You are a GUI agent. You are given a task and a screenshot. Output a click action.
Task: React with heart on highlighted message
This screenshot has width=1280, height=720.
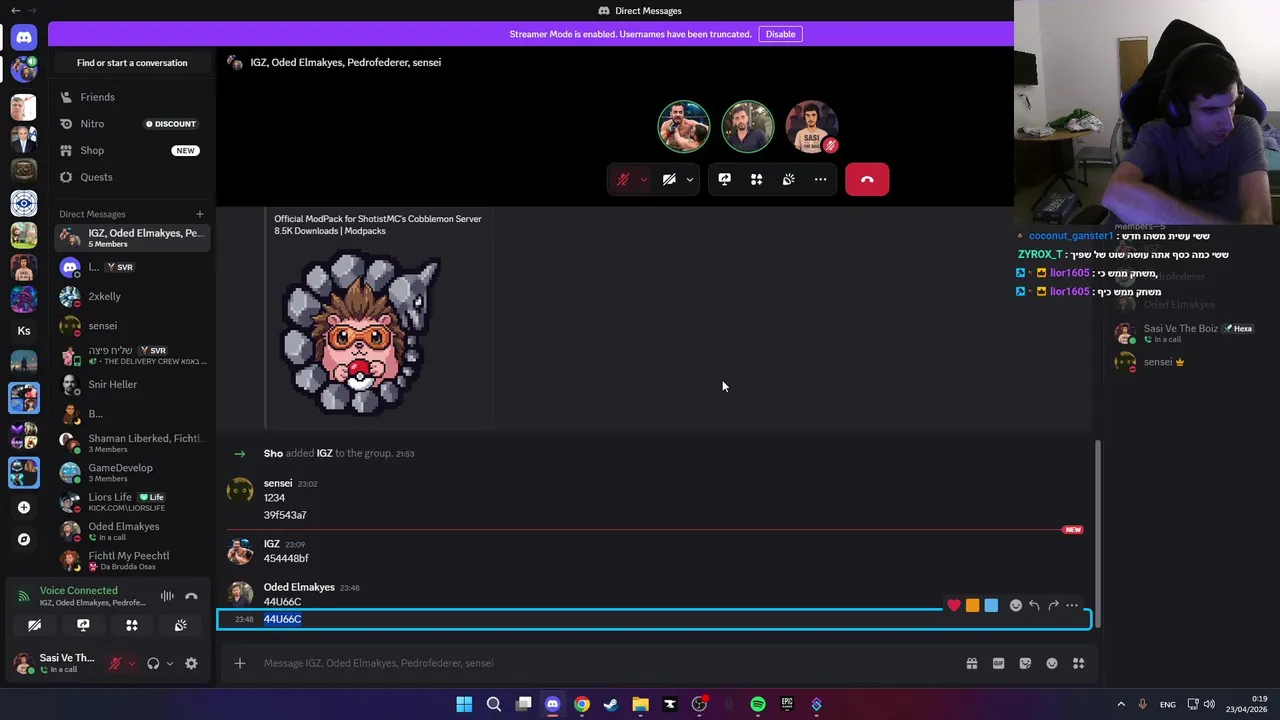coord(954,605)
